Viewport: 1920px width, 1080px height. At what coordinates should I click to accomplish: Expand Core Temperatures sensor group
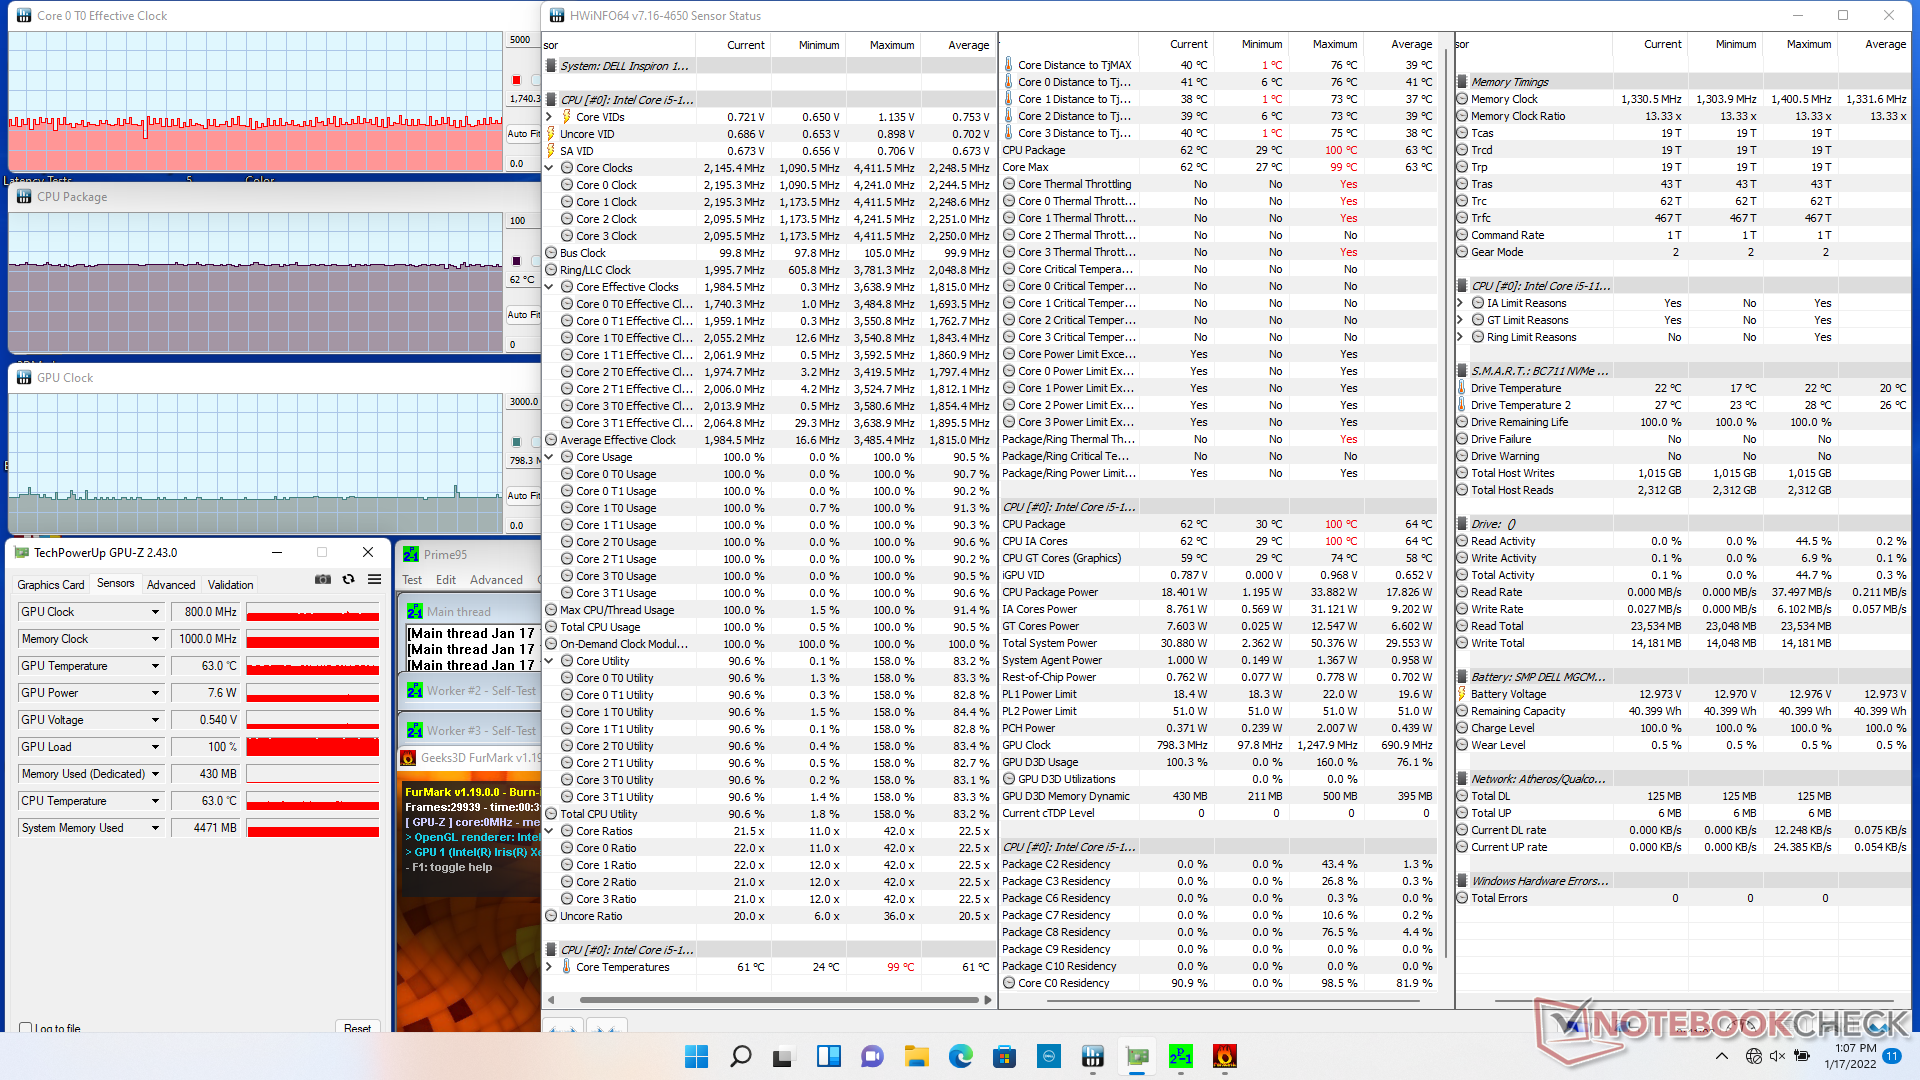pos(549,967)
